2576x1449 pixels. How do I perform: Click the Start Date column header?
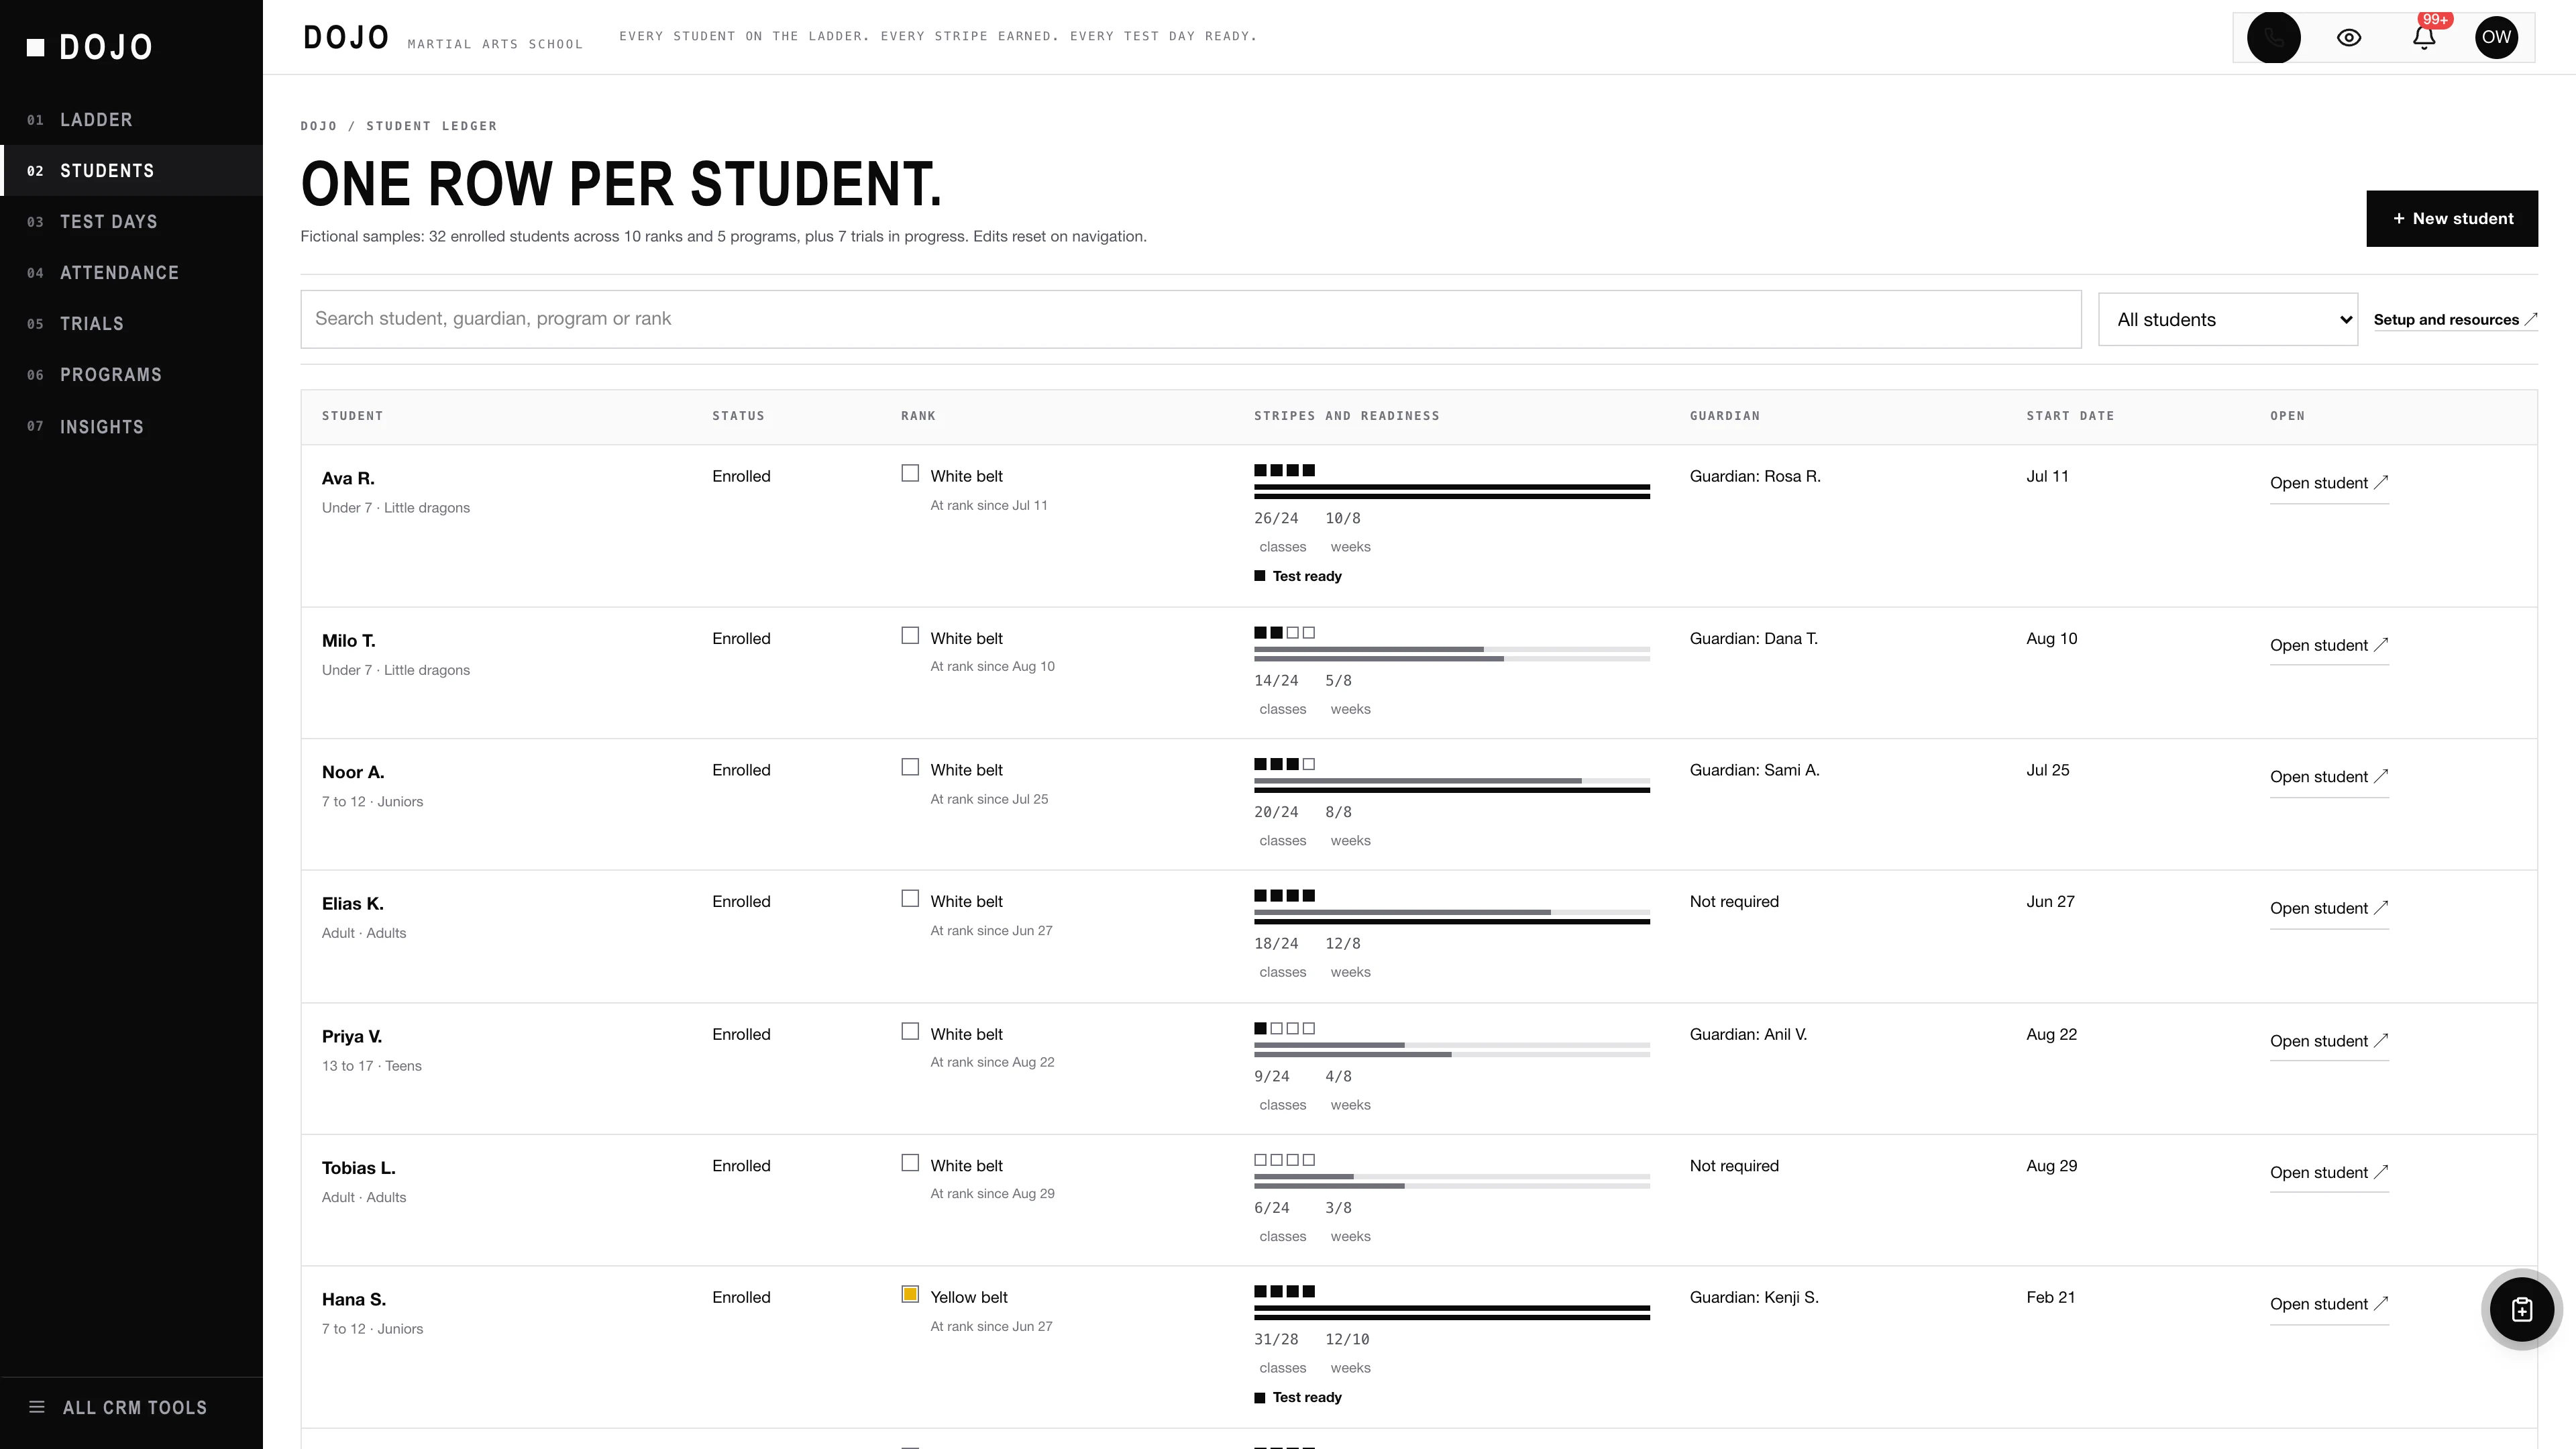point(2070,416)
